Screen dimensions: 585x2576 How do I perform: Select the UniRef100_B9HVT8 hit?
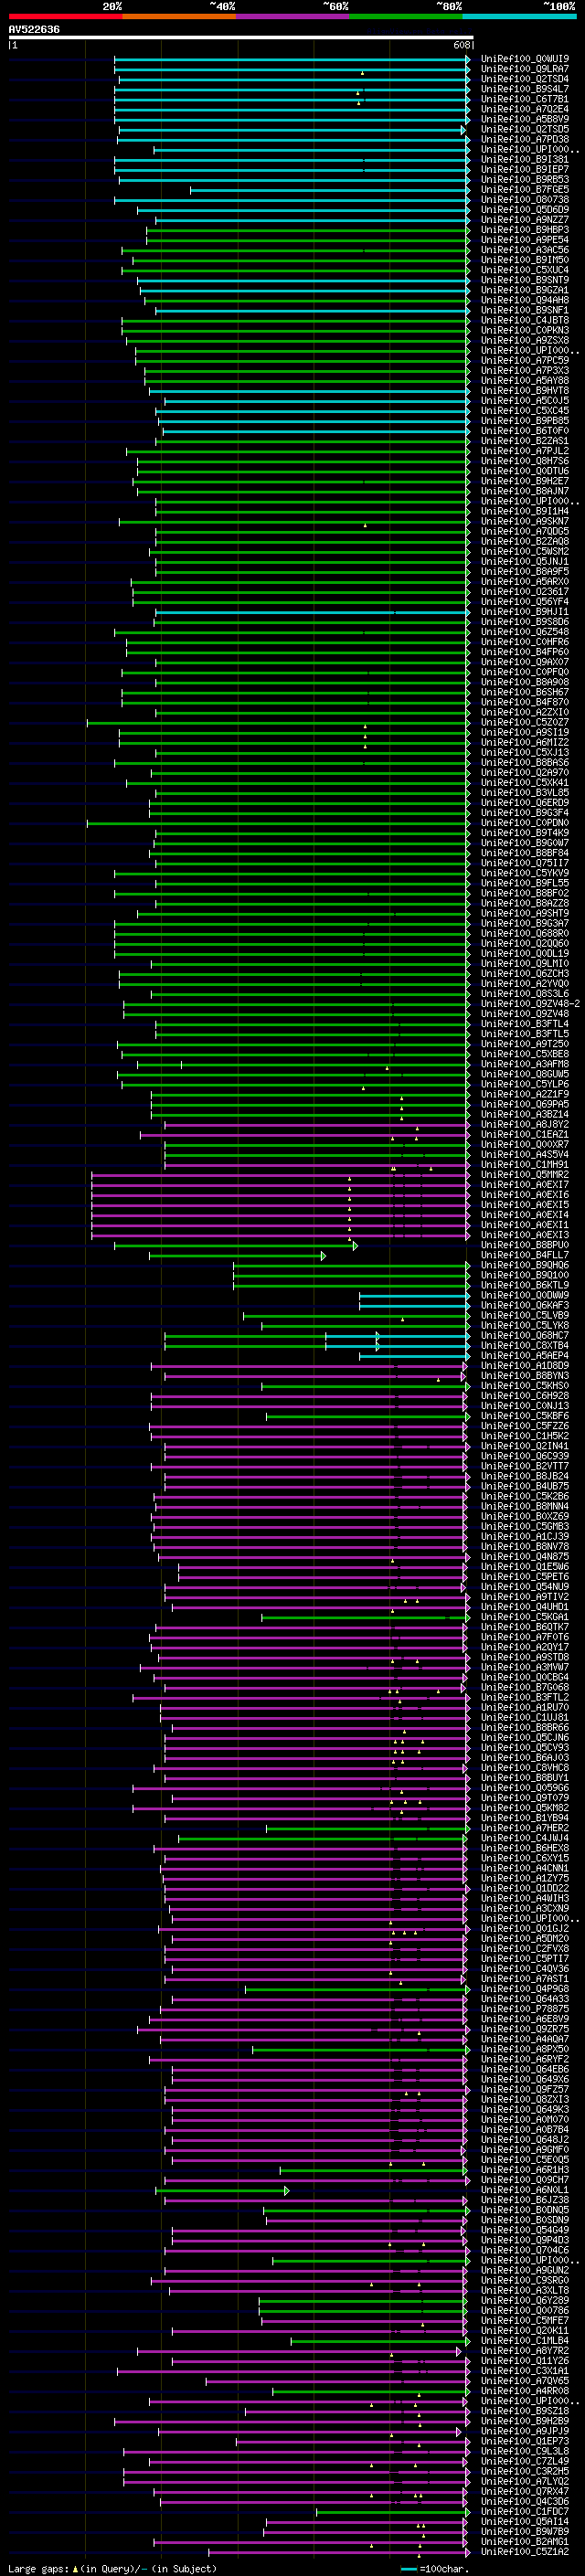[x=525, y=390]
